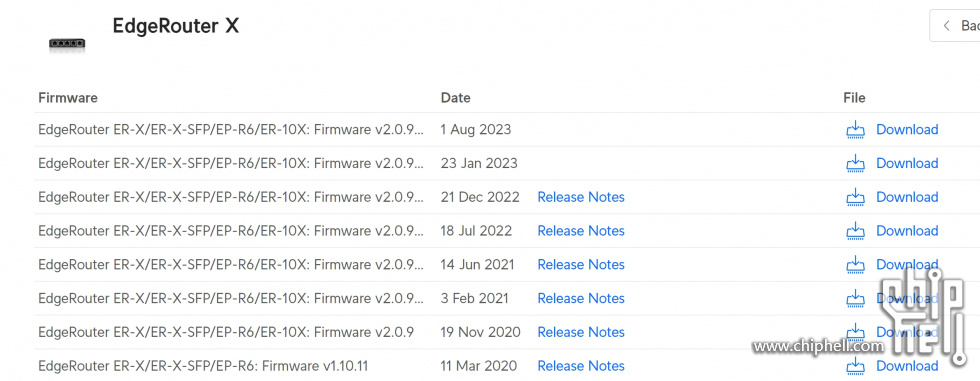Click download icon for 11 Mar 2020 firmware
Viewport: 980px width, 381px height.
pos(855,366)
